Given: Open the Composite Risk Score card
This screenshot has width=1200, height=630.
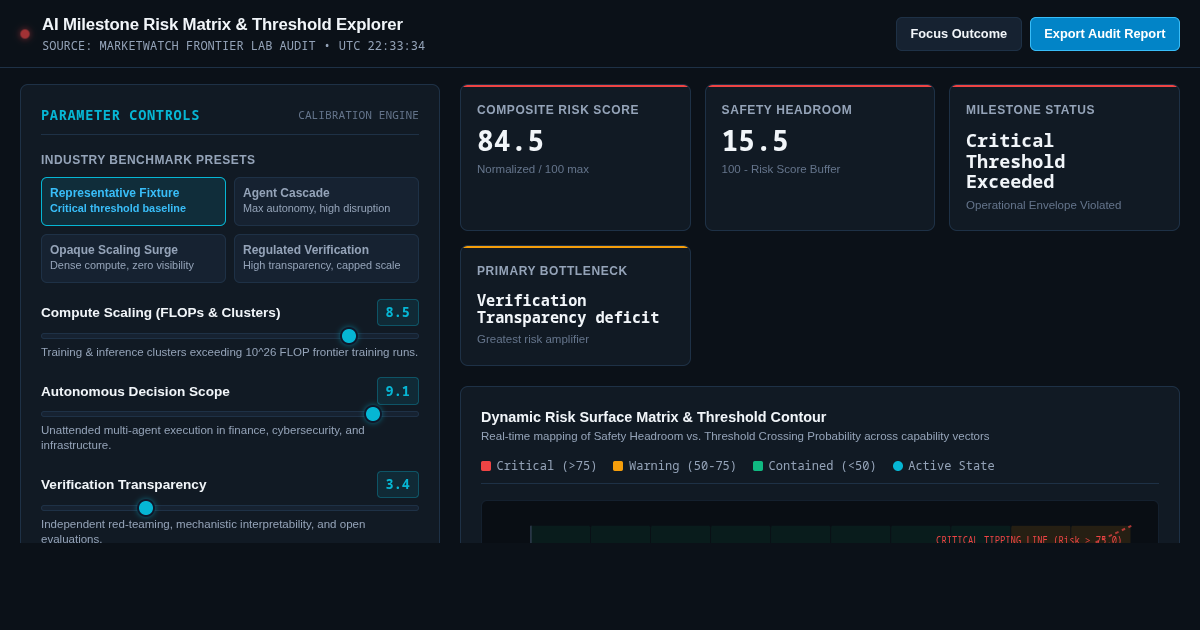Looking at the screenshot, I should 575,158.
